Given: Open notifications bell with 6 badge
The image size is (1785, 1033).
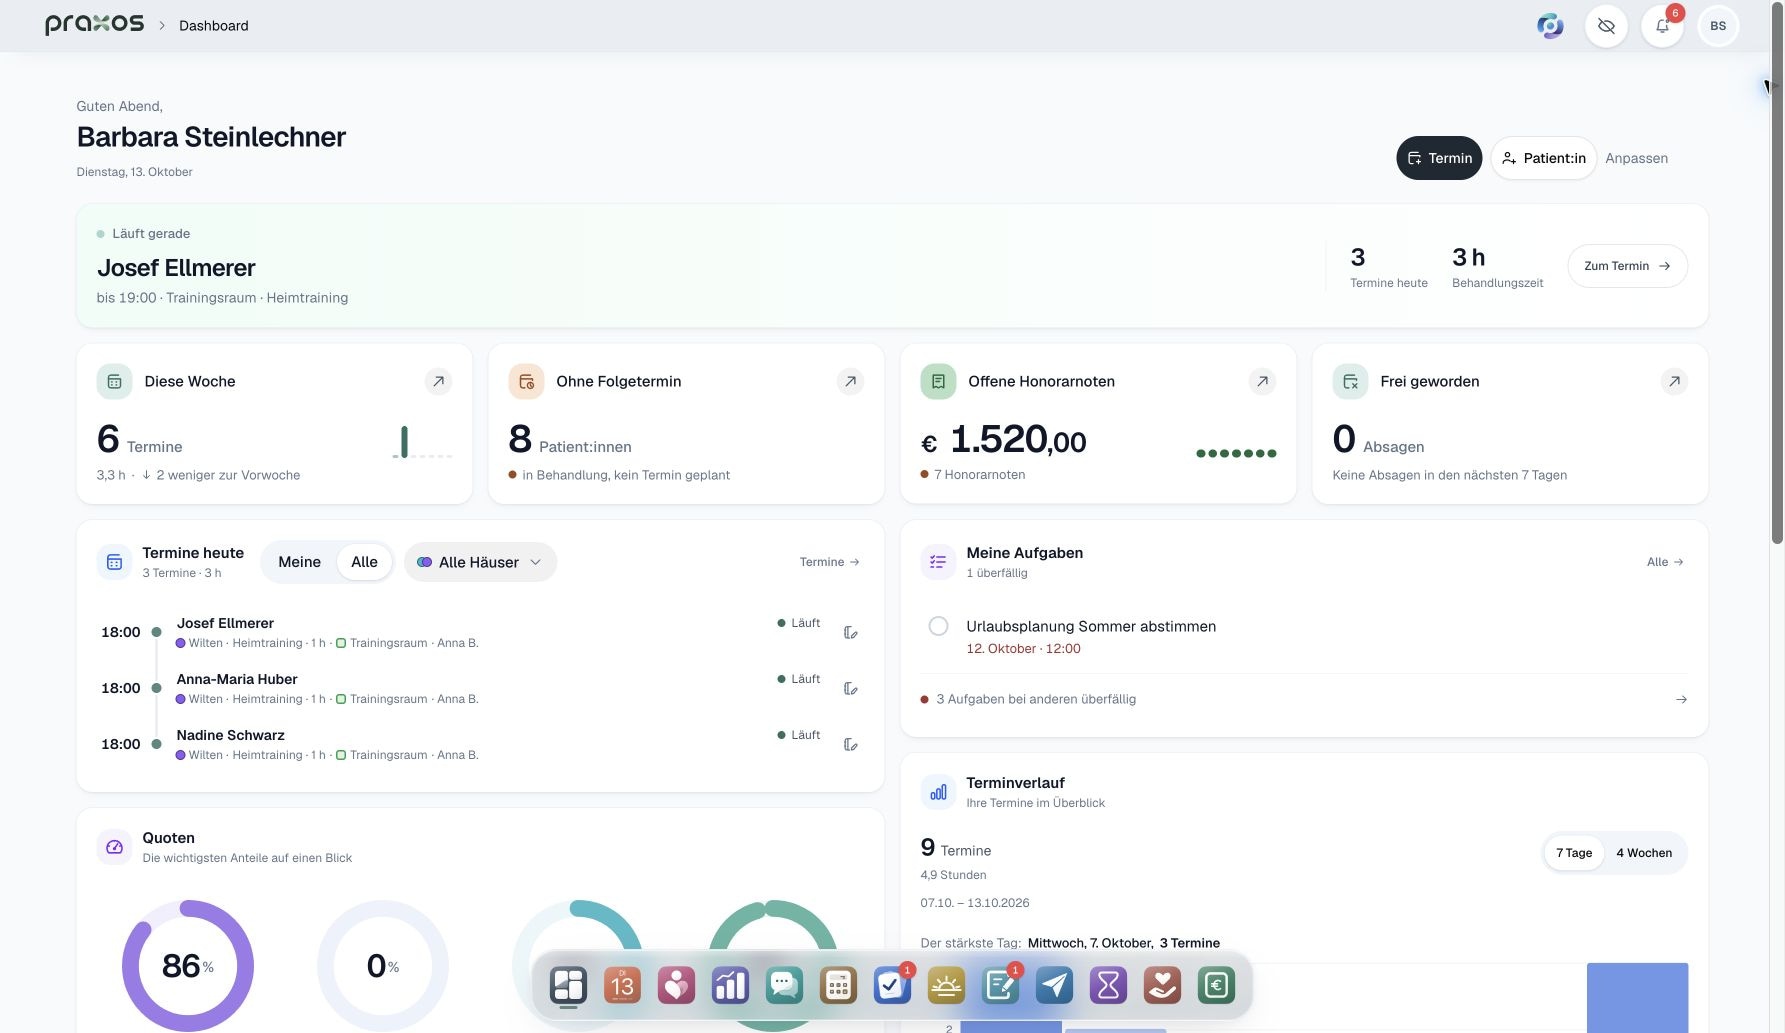Looking at the screenshot, I should point(1662,26).
